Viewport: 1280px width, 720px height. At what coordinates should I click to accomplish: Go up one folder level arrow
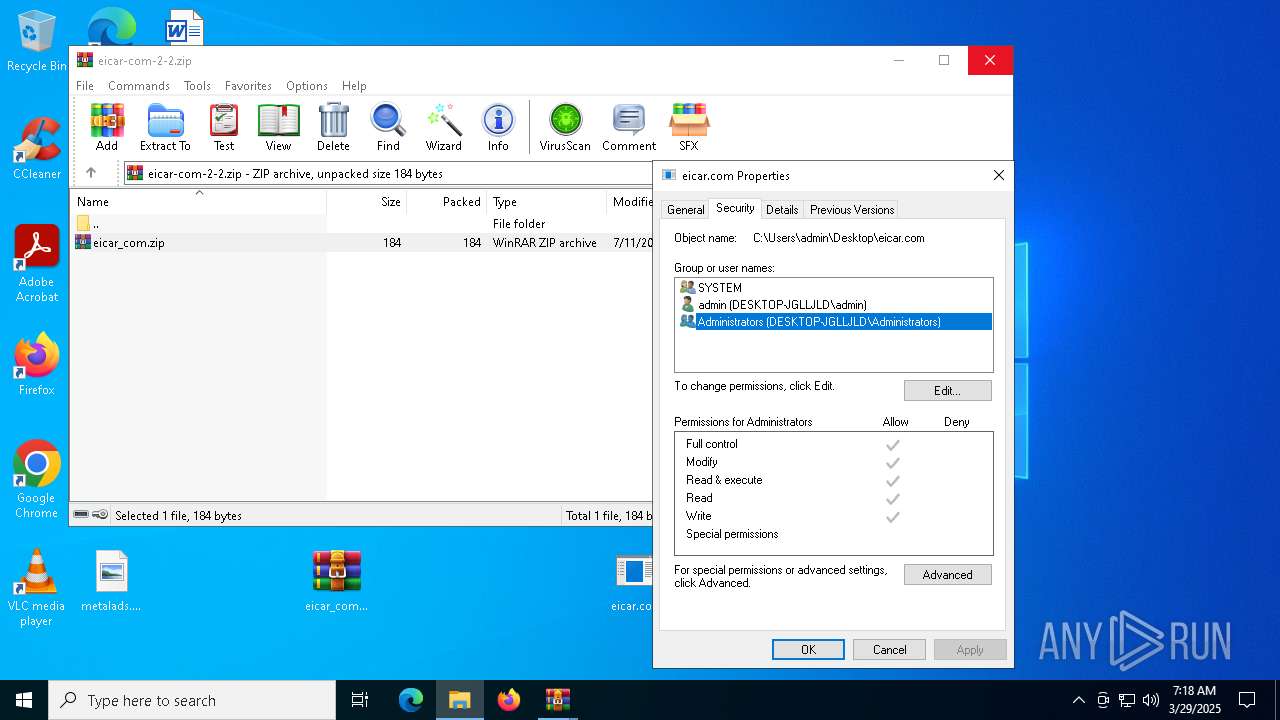tap(91, 173)
